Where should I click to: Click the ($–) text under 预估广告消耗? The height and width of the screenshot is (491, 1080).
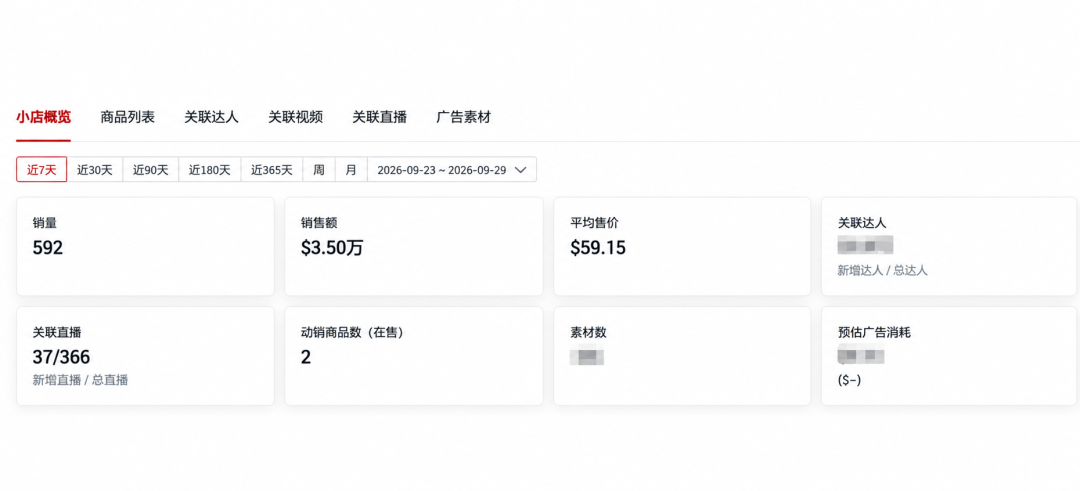click(x=849, y=379)
